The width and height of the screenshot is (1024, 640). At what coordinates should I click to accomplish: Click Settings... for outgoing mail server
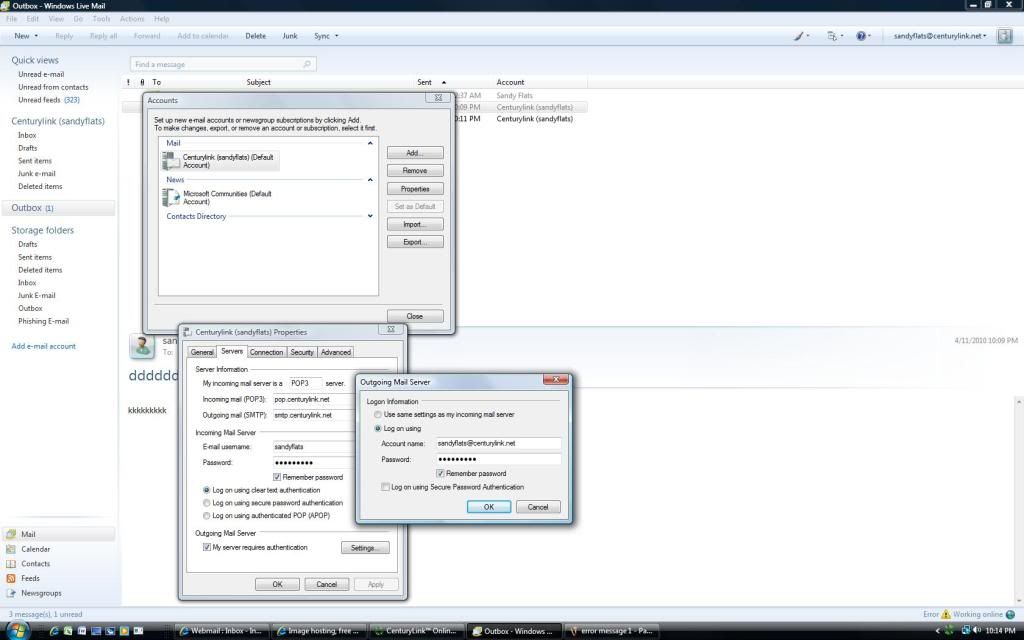[x=365, y=548]
